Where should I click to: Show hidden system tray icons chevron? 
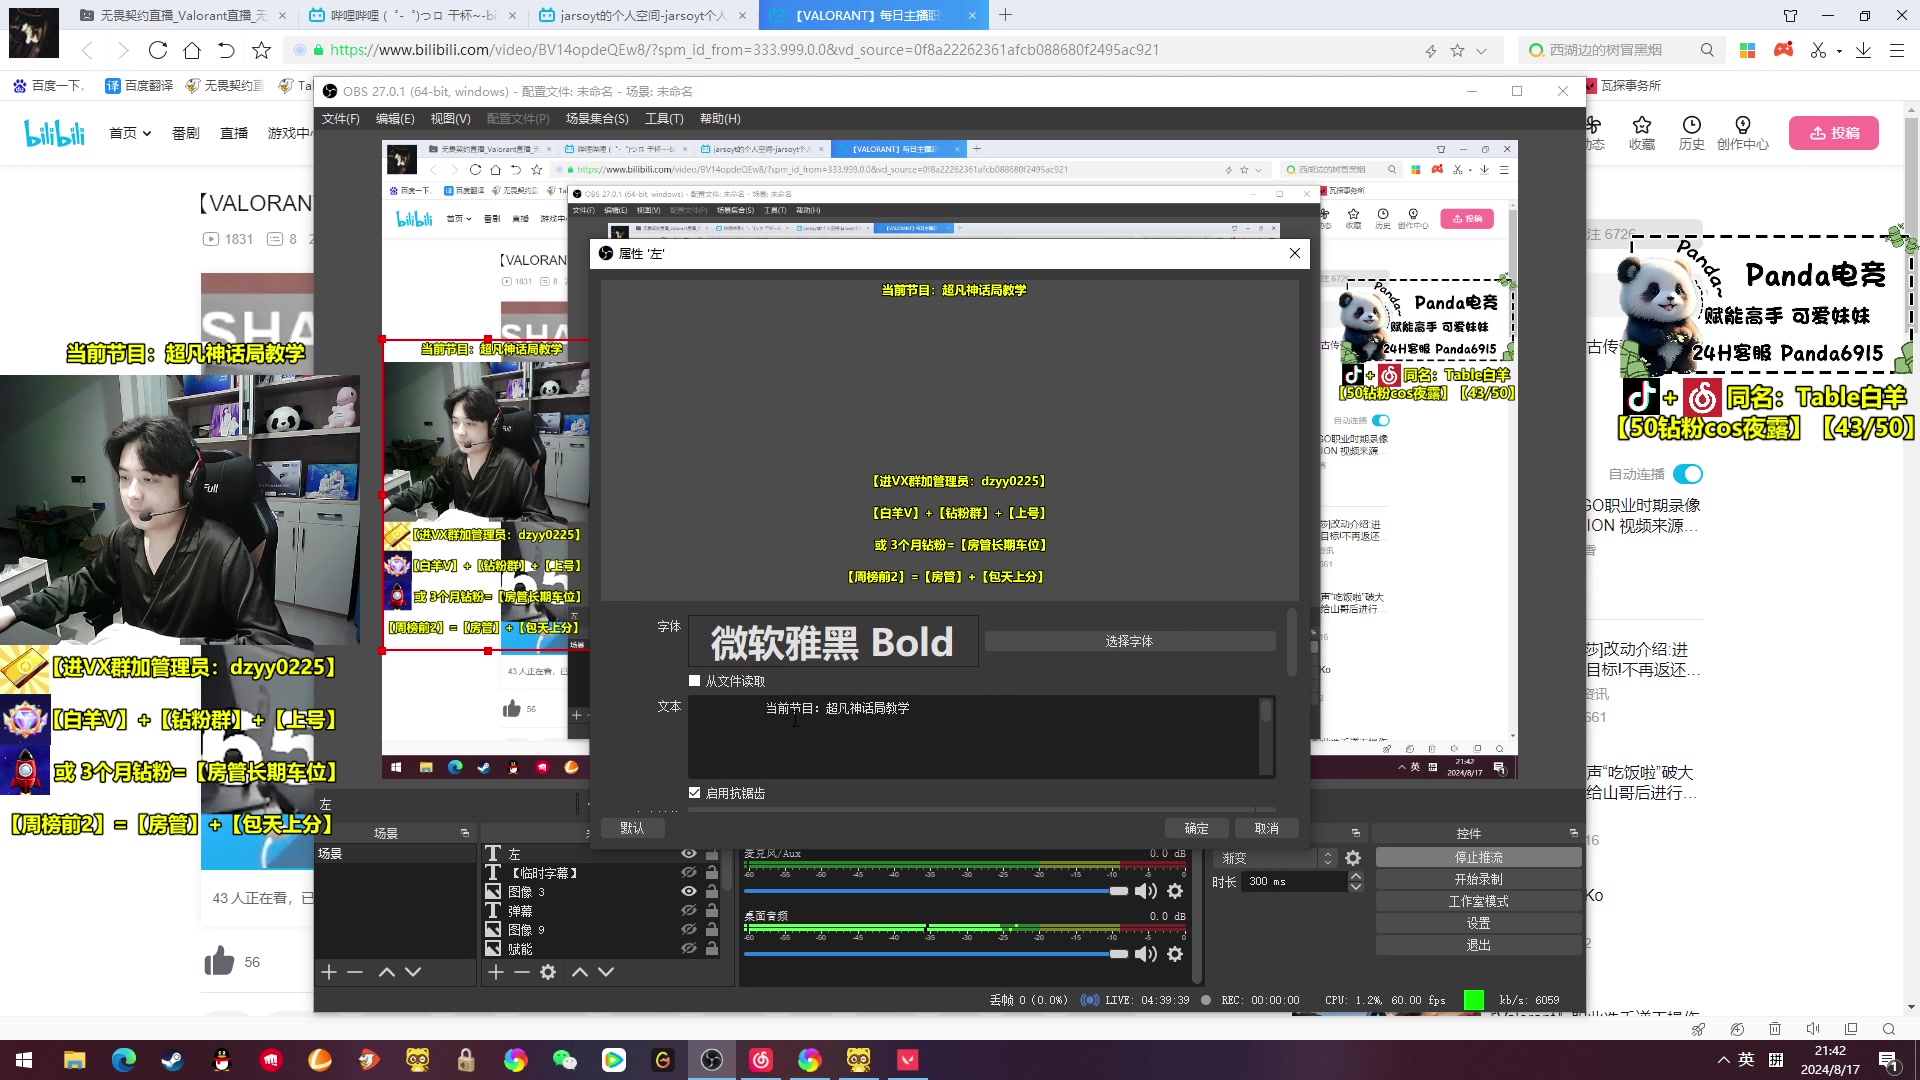[x=1723, y=1060]
